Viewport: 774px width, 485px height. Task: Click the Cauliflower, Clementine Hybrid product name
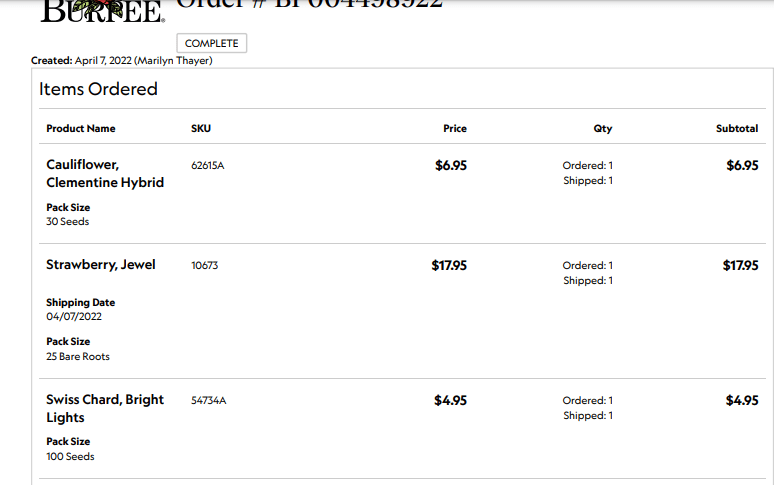pyautogui.click(x=104, y=174)
